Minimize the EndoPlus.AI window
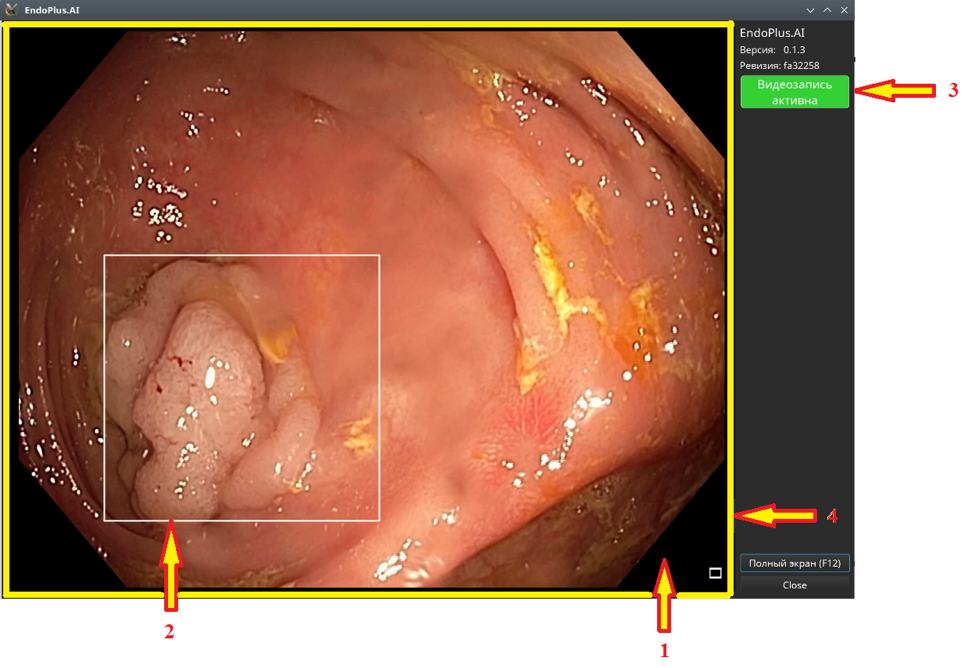This screenshot has width=970, height=668. pyautogui.click(x=810, y=10)
